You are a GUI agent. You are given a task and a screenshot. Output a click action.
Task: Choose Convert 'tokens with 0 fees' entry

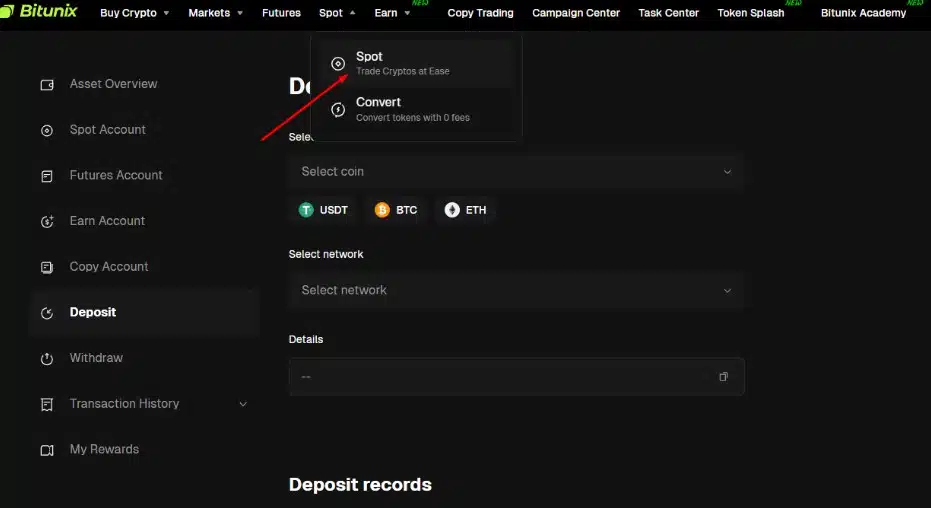(416, 110)
